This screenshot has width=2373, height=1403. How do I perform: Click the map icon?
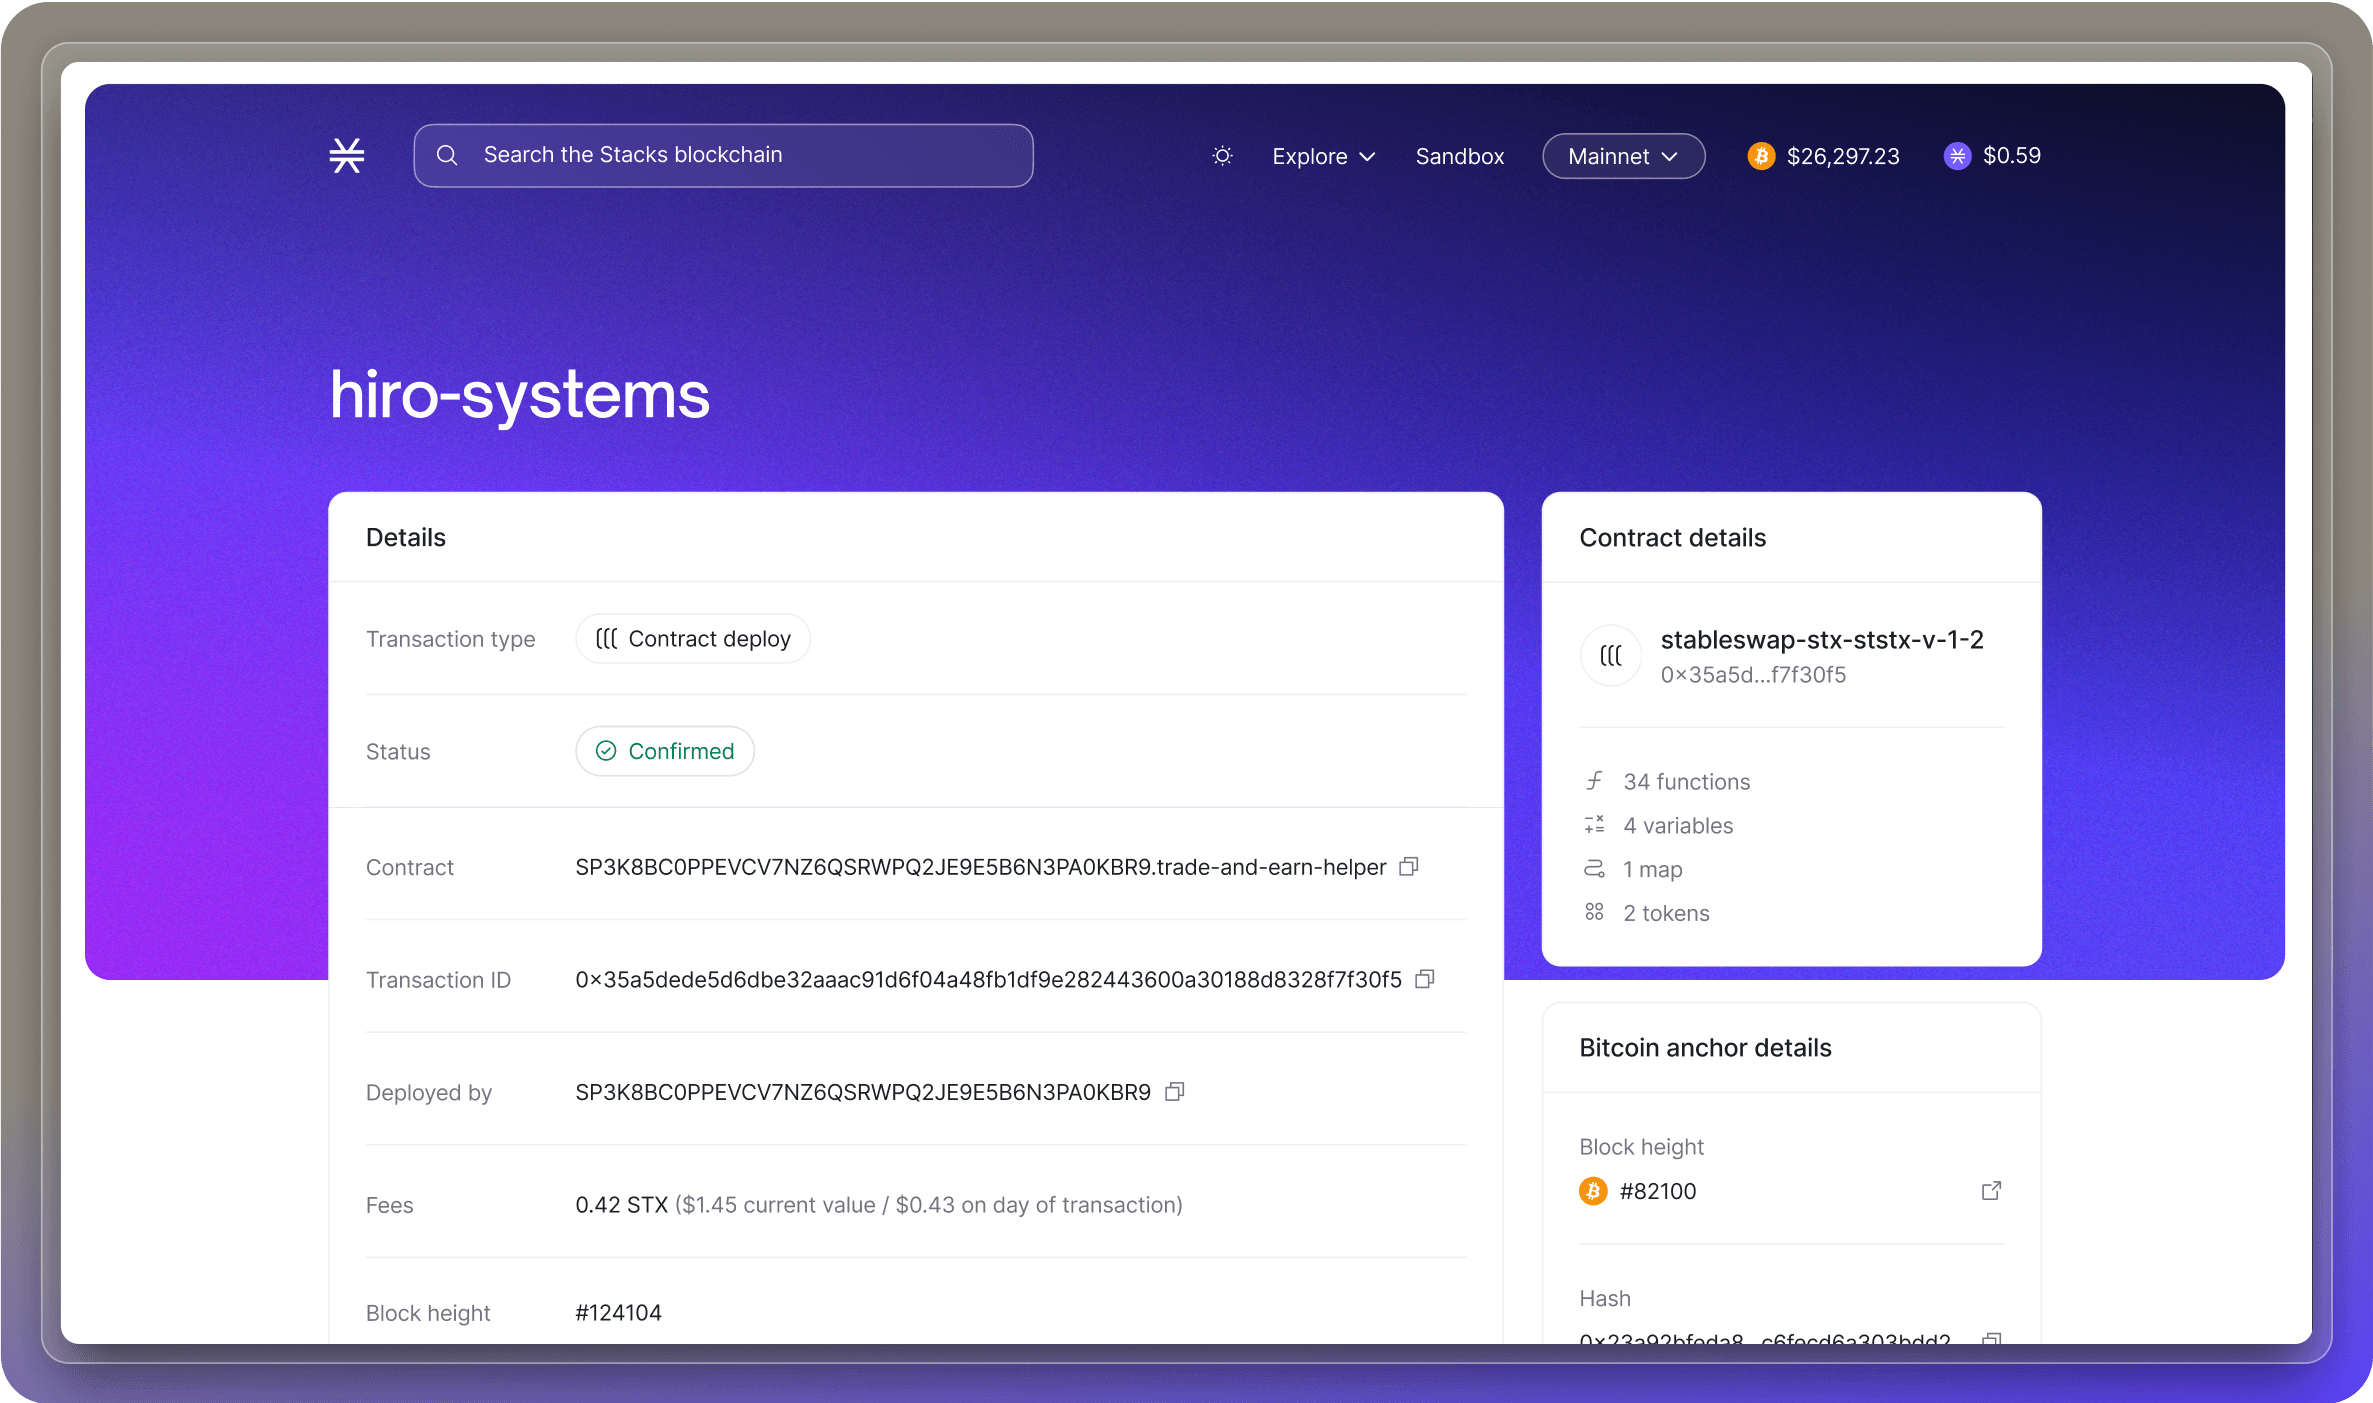(1594, 869)
